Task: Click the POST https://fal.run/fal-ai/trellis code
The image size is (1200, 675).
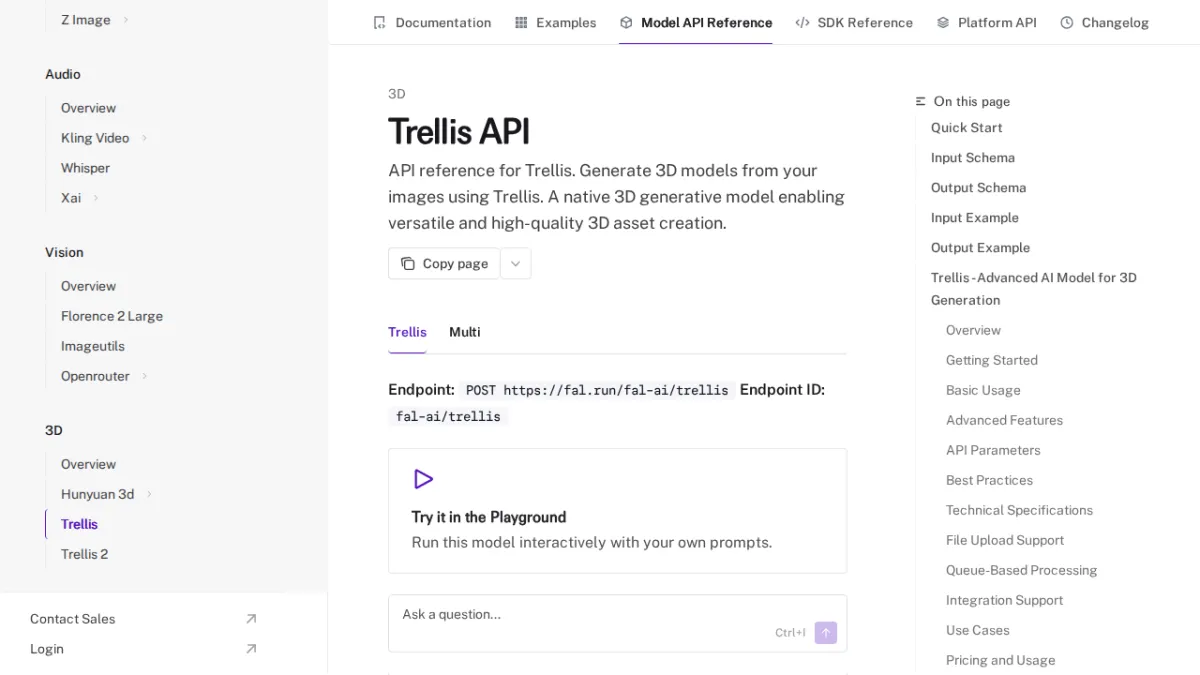Action: click(x=597, y=390)
